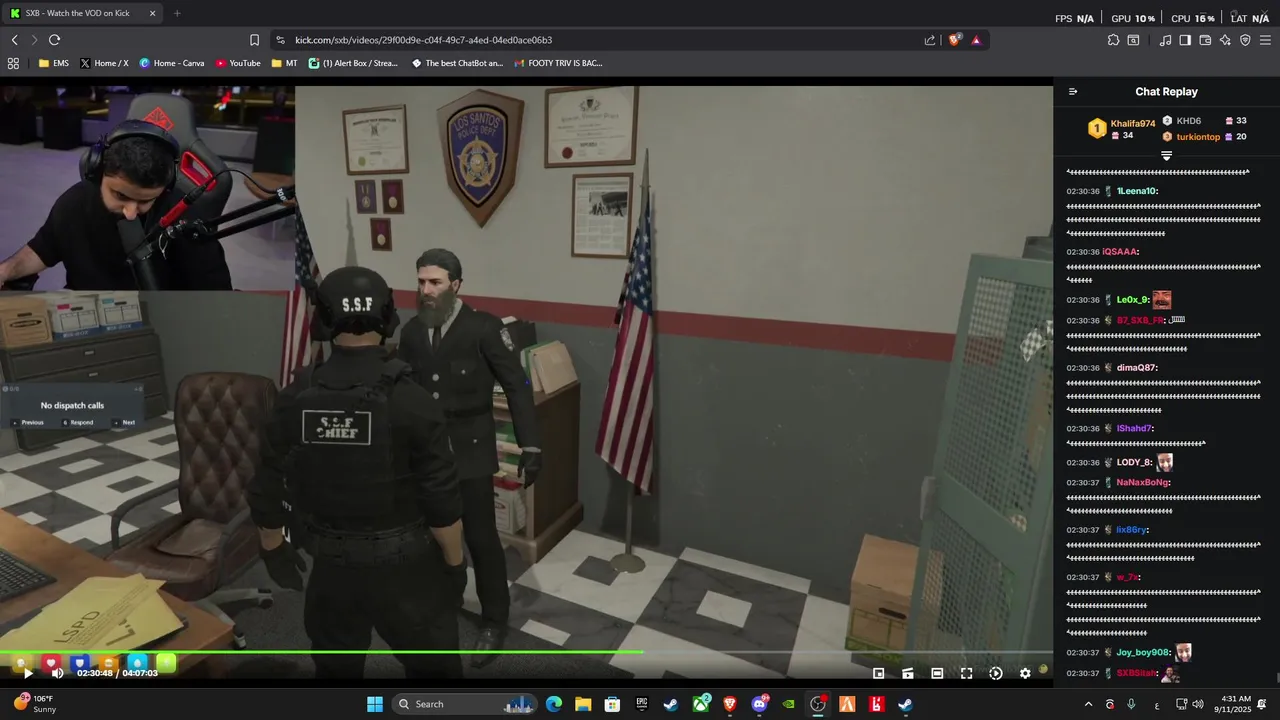Open File Explorer from taskbar

(583, 704)
